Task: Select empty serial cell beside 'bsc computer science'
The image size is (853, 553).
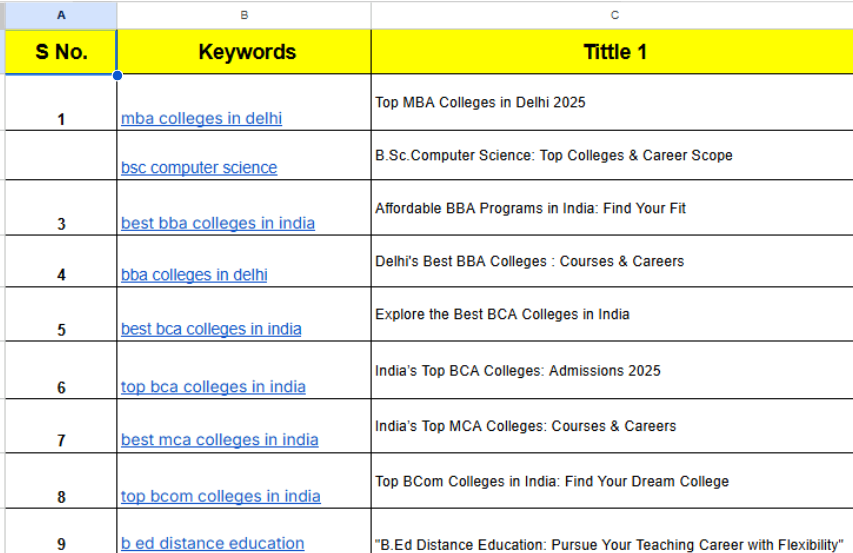Action: click(61, 155)
